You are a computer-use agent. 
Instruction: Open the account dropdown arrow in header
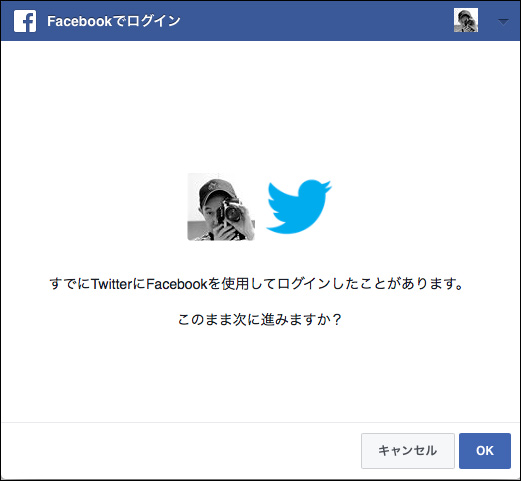(x=503, y=22)
